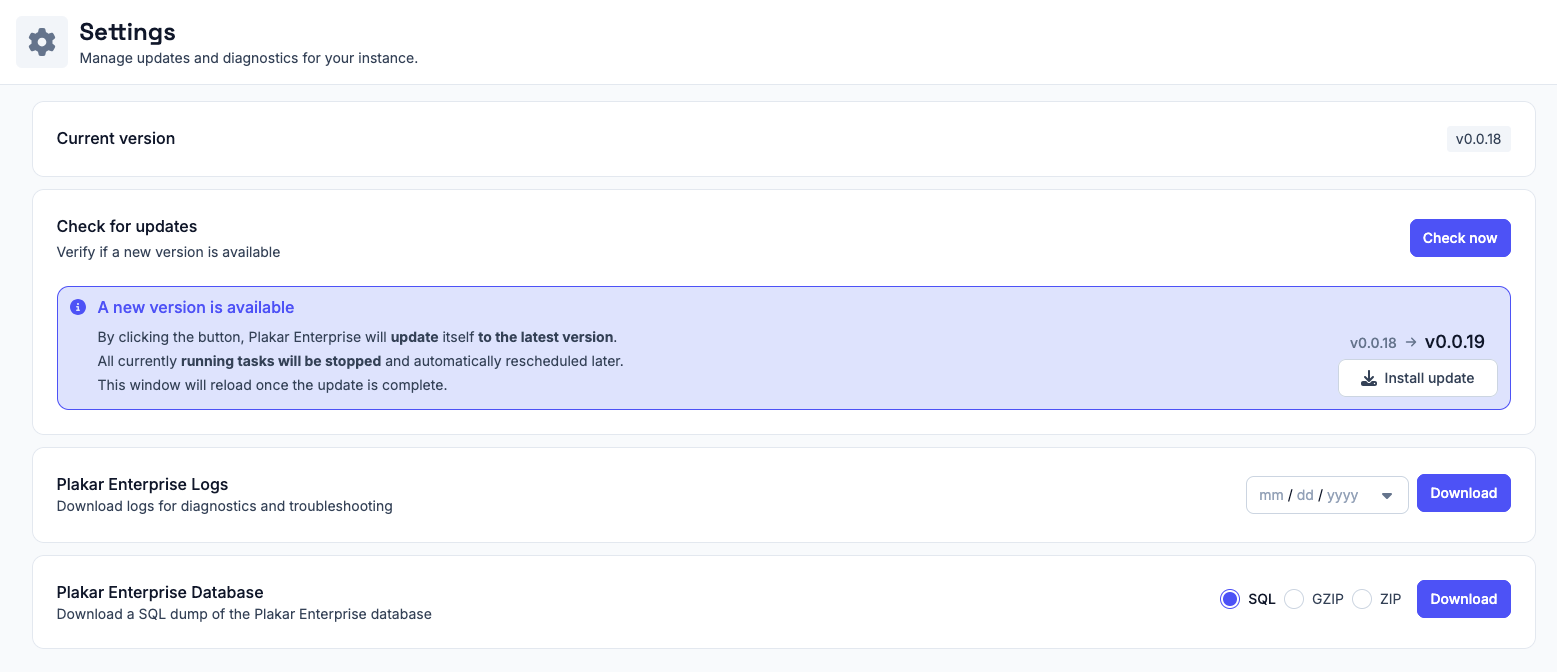Click the download icon on Install update

tap(1369, 378)
